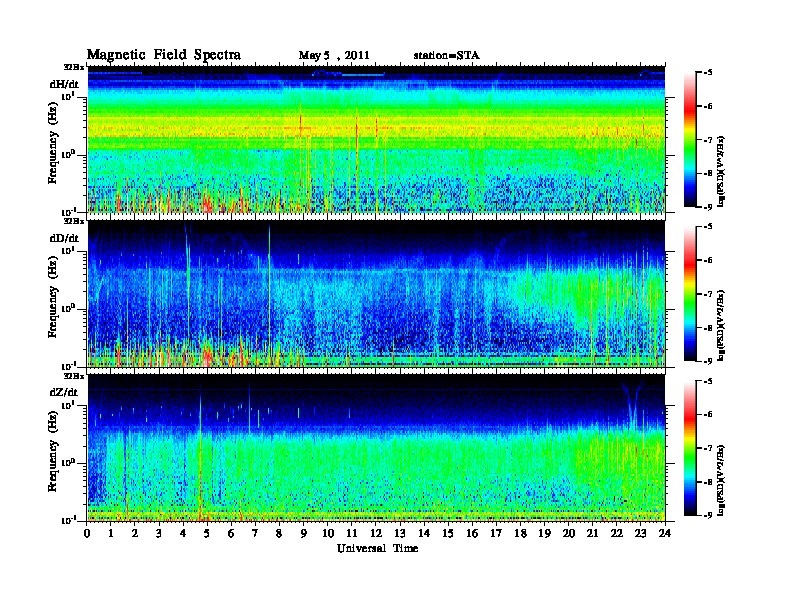Click the hour 4 tick label

point(183,534)
